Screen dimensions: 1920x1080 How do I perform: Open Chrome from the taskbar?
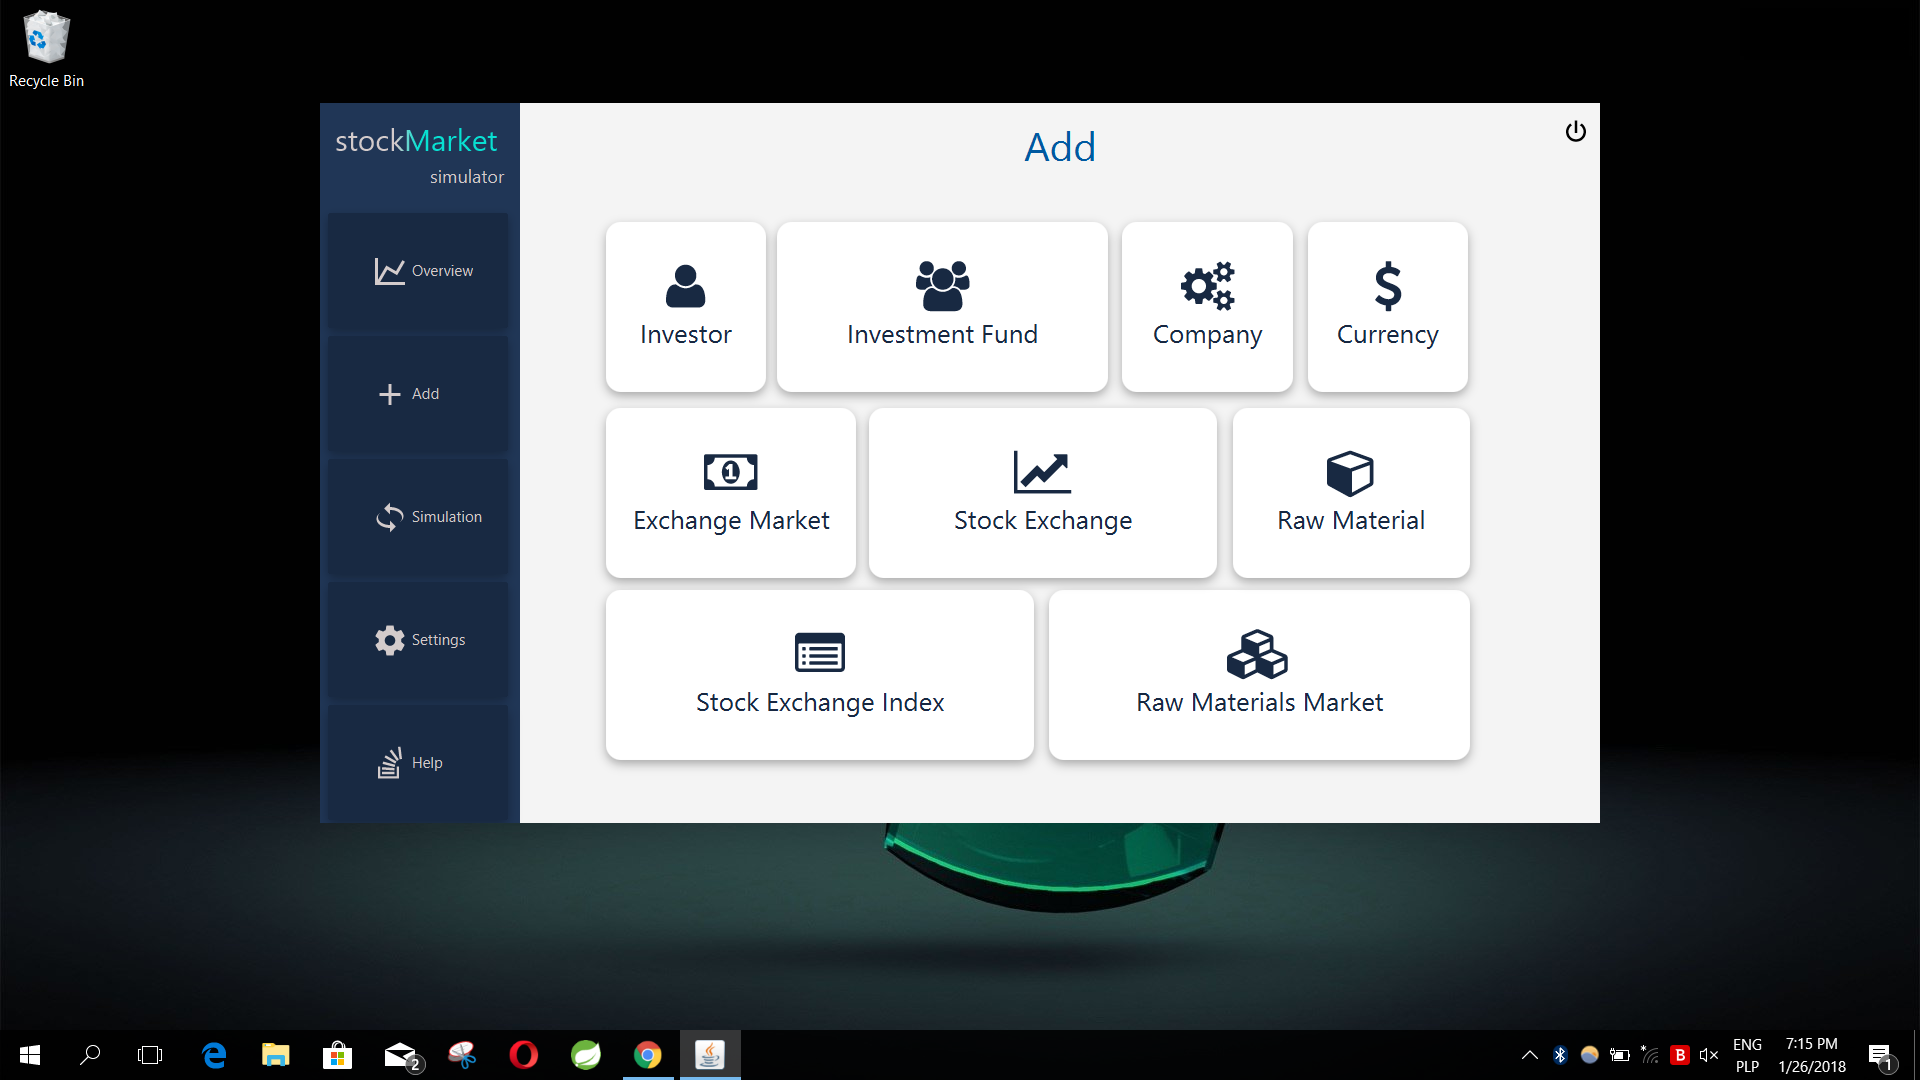point(647,1055)
